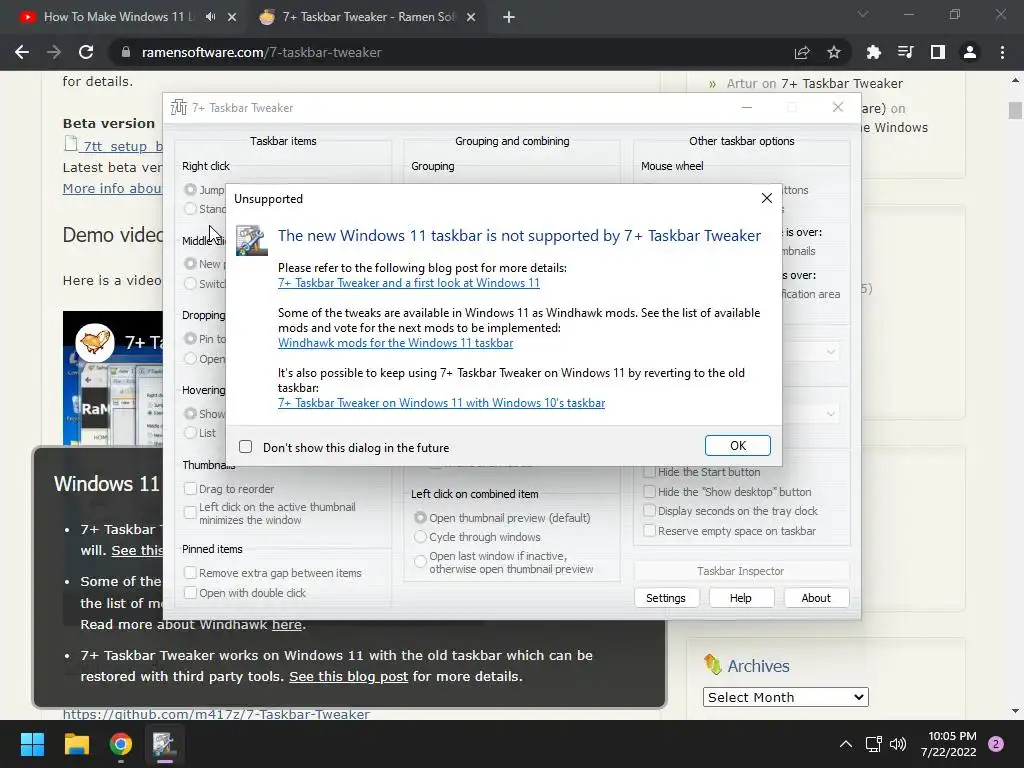
Task: Open Windhawk mods for the Windows 11 taskbar link
Action: tap(395, 343)
